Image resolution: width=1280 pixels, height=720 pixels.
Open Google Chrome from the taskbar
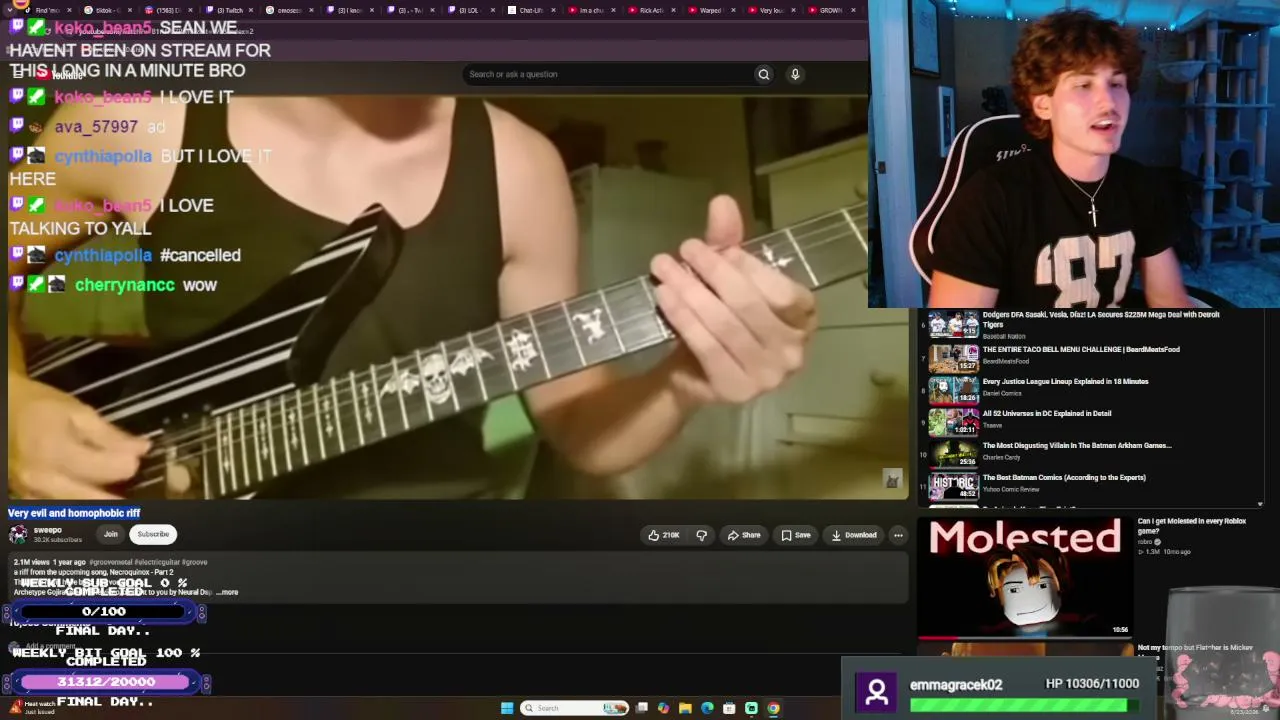(773, 708)
